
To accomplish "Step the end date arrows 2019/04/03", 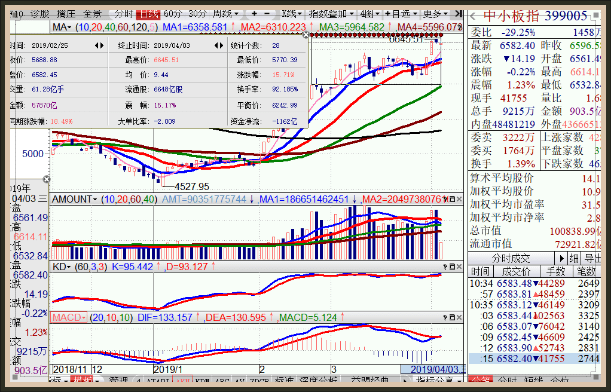I will coord(219,46).
